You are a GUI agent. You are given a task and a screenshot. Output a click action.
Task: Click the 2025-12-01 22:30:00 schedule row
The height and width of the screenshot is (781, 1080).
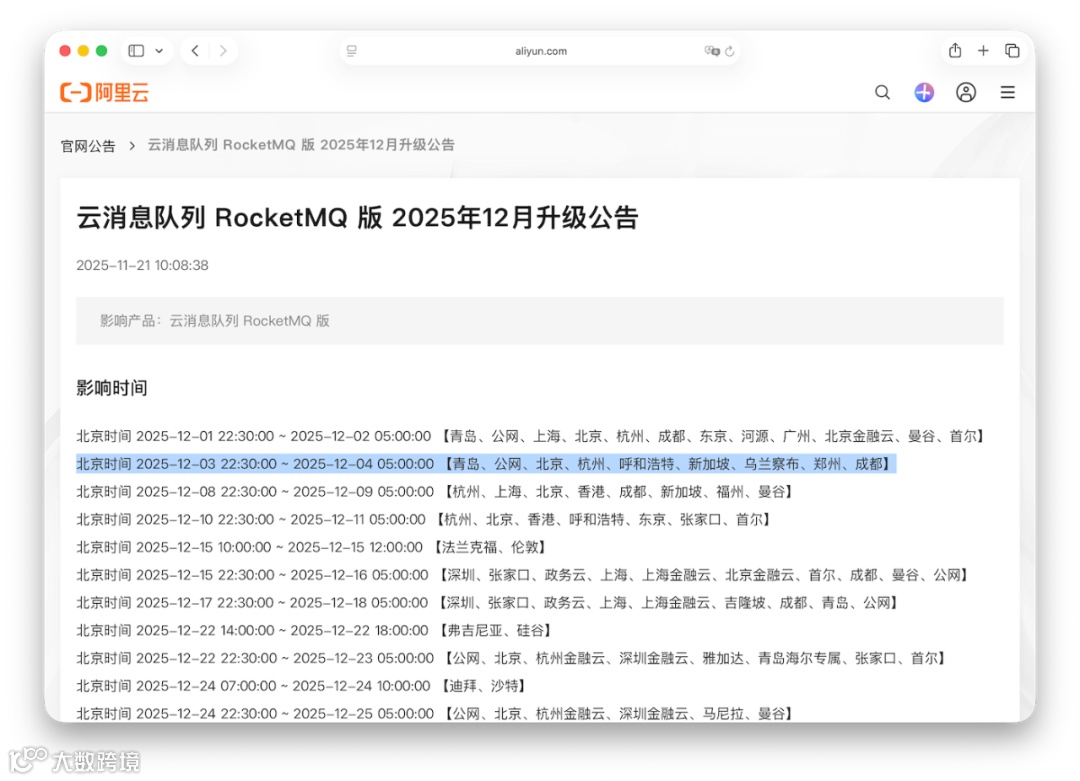532,436
